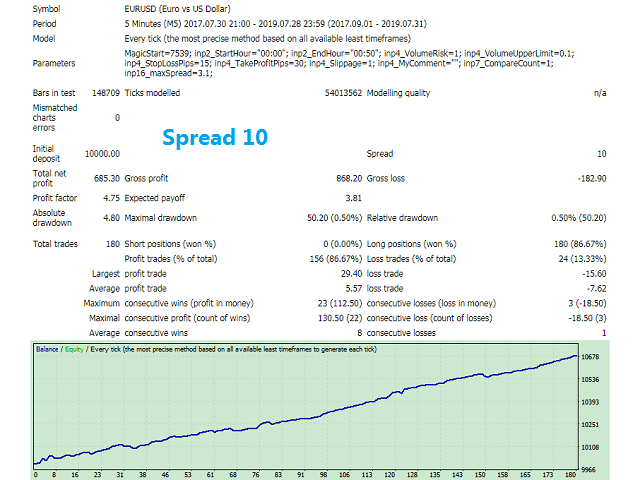Select Average loss trade value -7.62
Image resolution: width=640 pixels, height=480 pixels.
(596, 289)
